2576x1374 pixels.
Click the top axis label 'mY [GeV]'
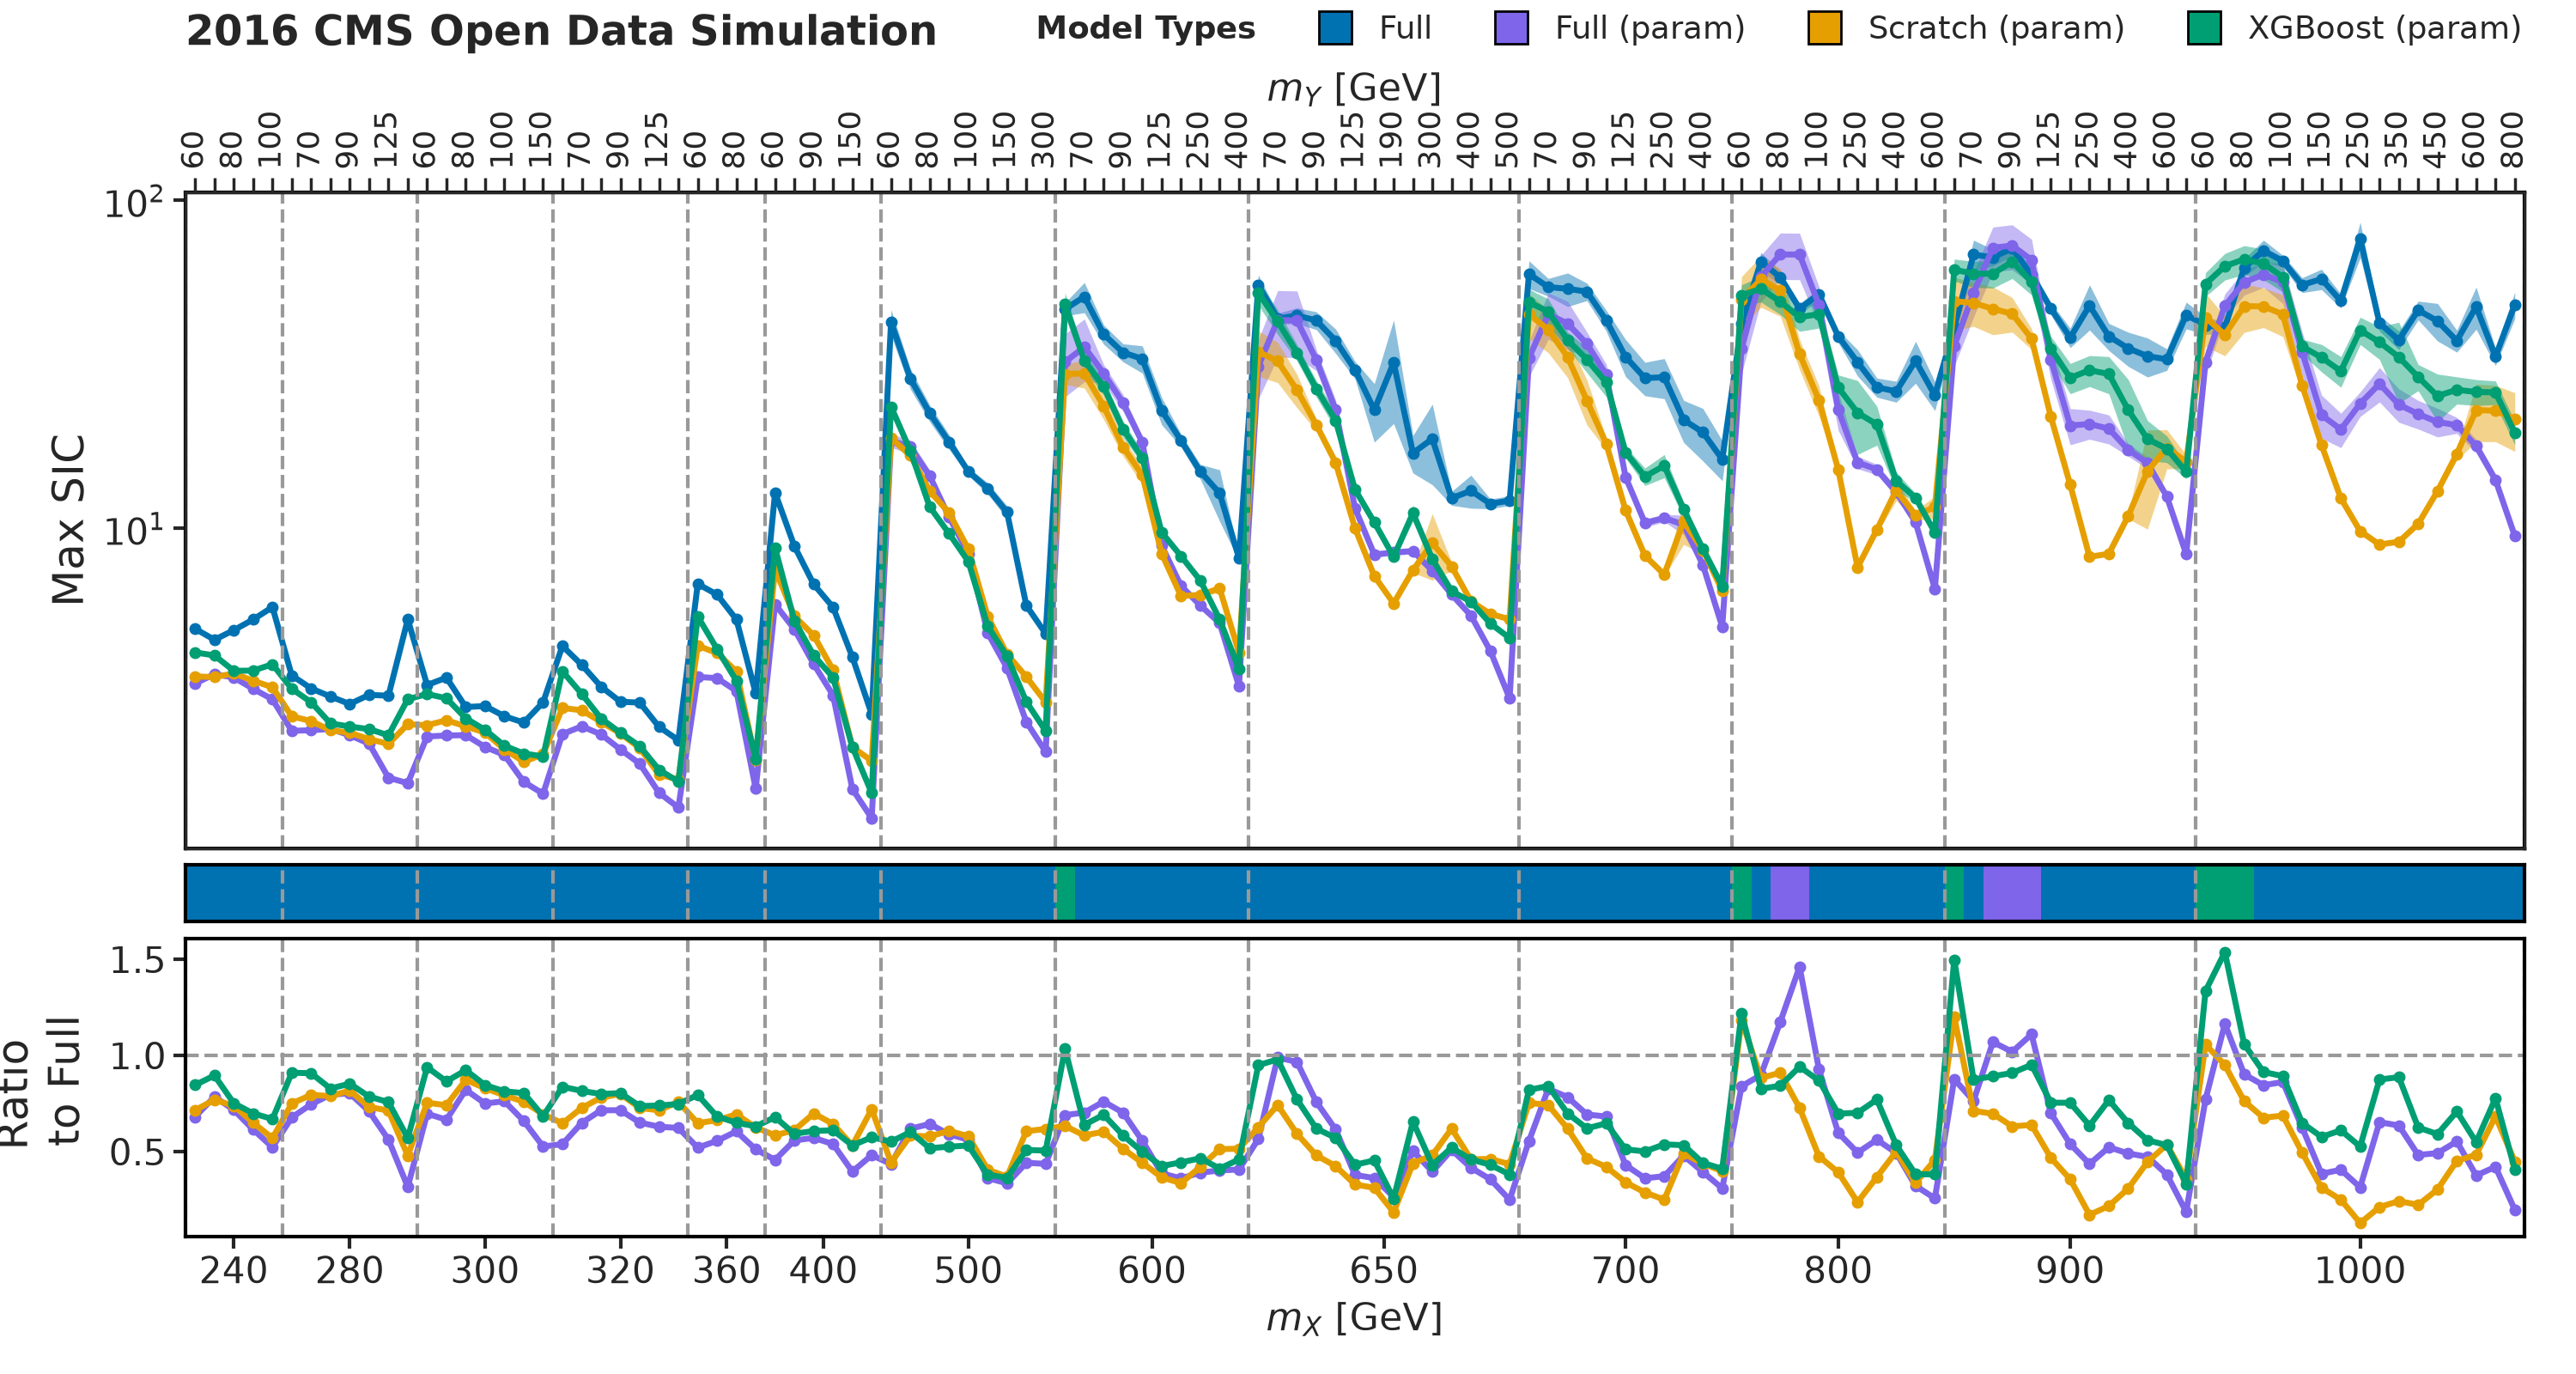(x=1354, y=88)
